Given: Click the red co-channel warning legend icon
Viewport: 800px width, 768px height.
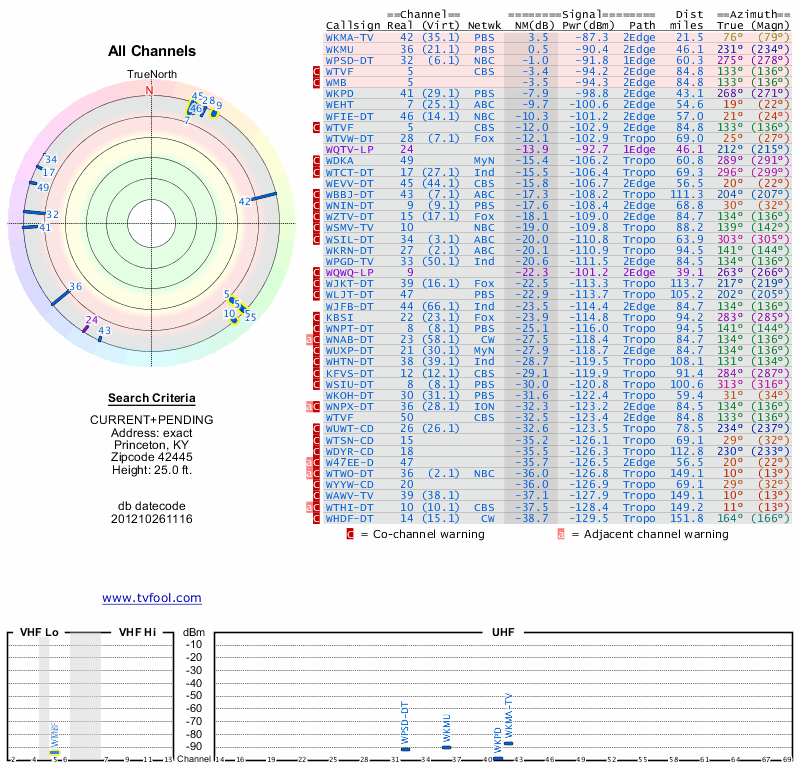Looking at the screenshot, I should (349, 534).
